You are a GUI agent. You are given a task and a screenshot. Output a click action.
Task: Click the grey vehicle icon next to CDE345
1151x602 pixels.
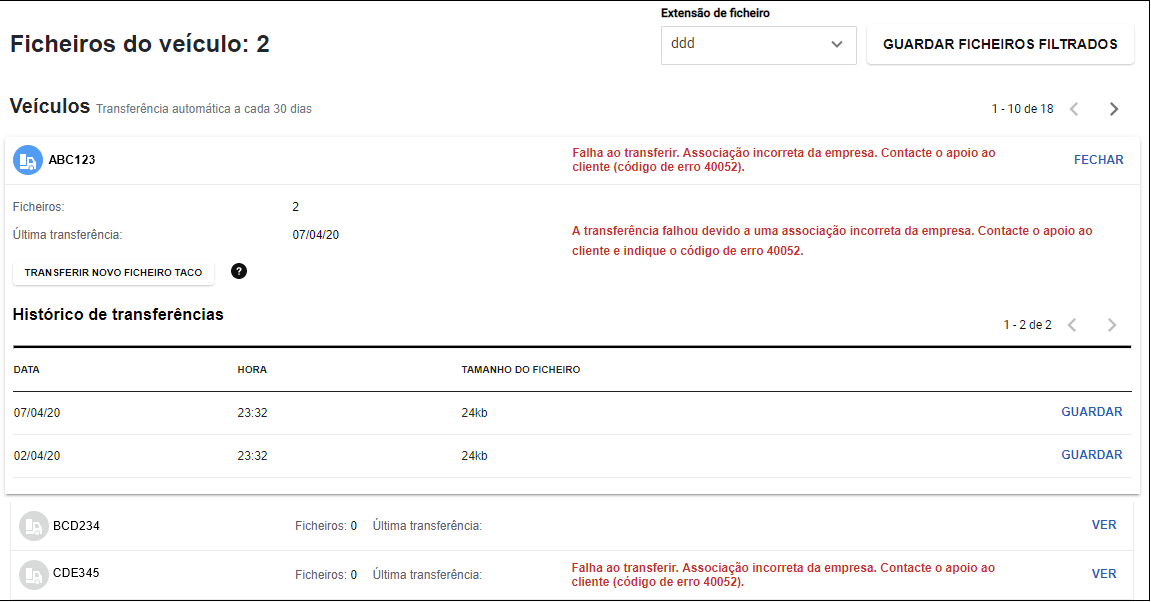click(33, 575)
